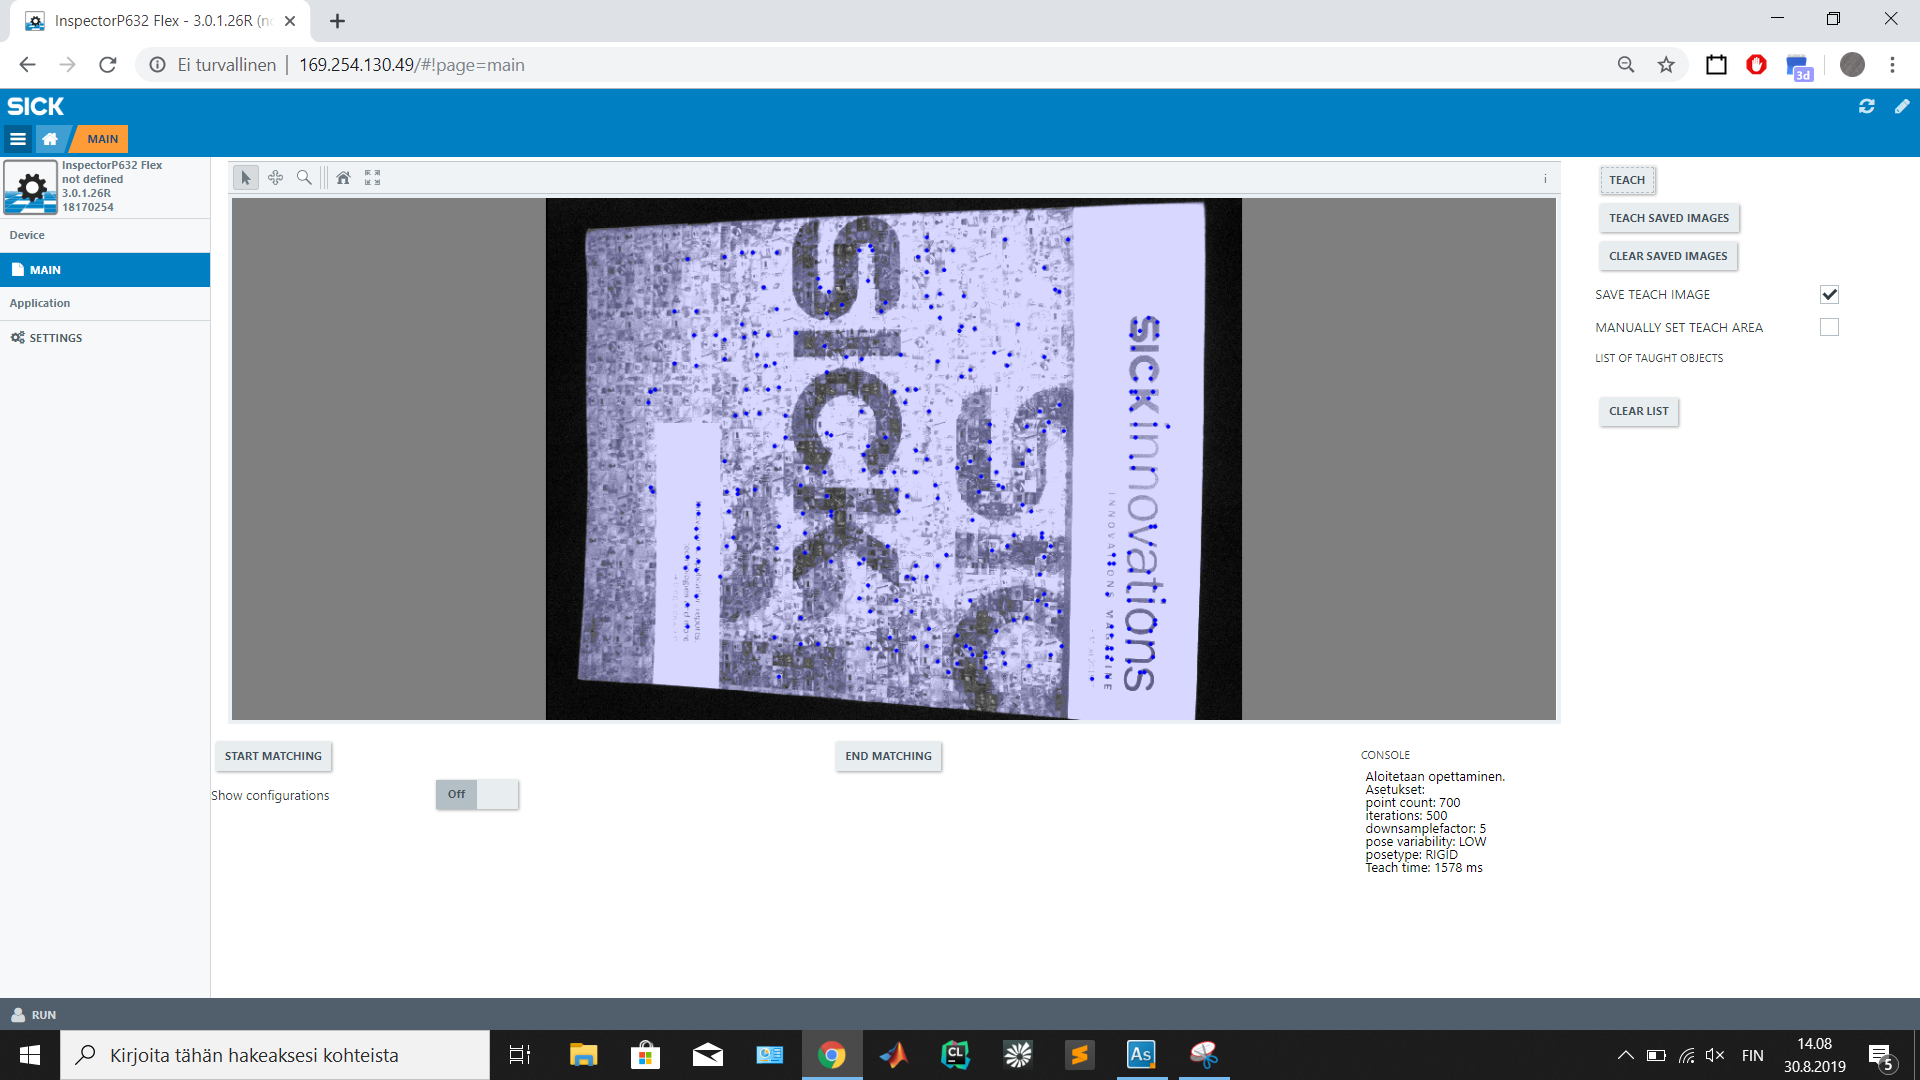Enable Manually Set Teach Area checkbox
1920x1080 pixels.
pos(1829,327)
